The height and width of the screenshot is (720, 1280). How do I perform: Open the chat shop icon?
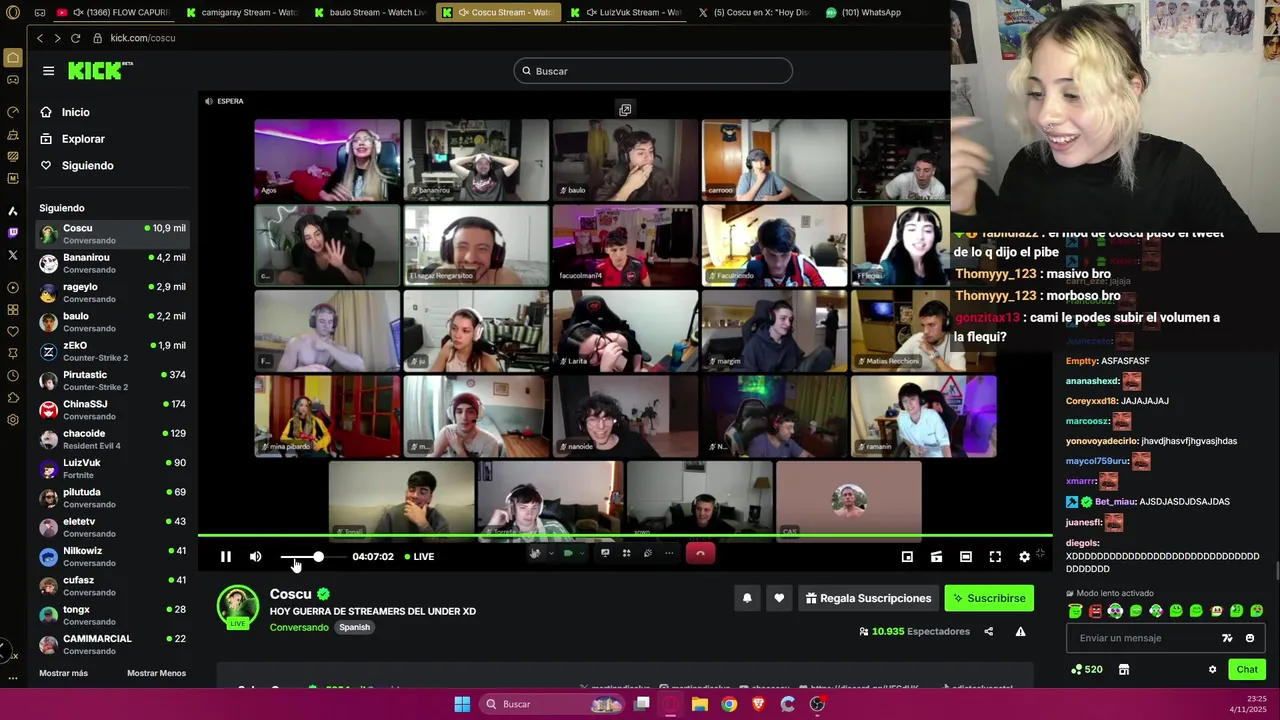pyautogui.click(x=1123, y=669)
